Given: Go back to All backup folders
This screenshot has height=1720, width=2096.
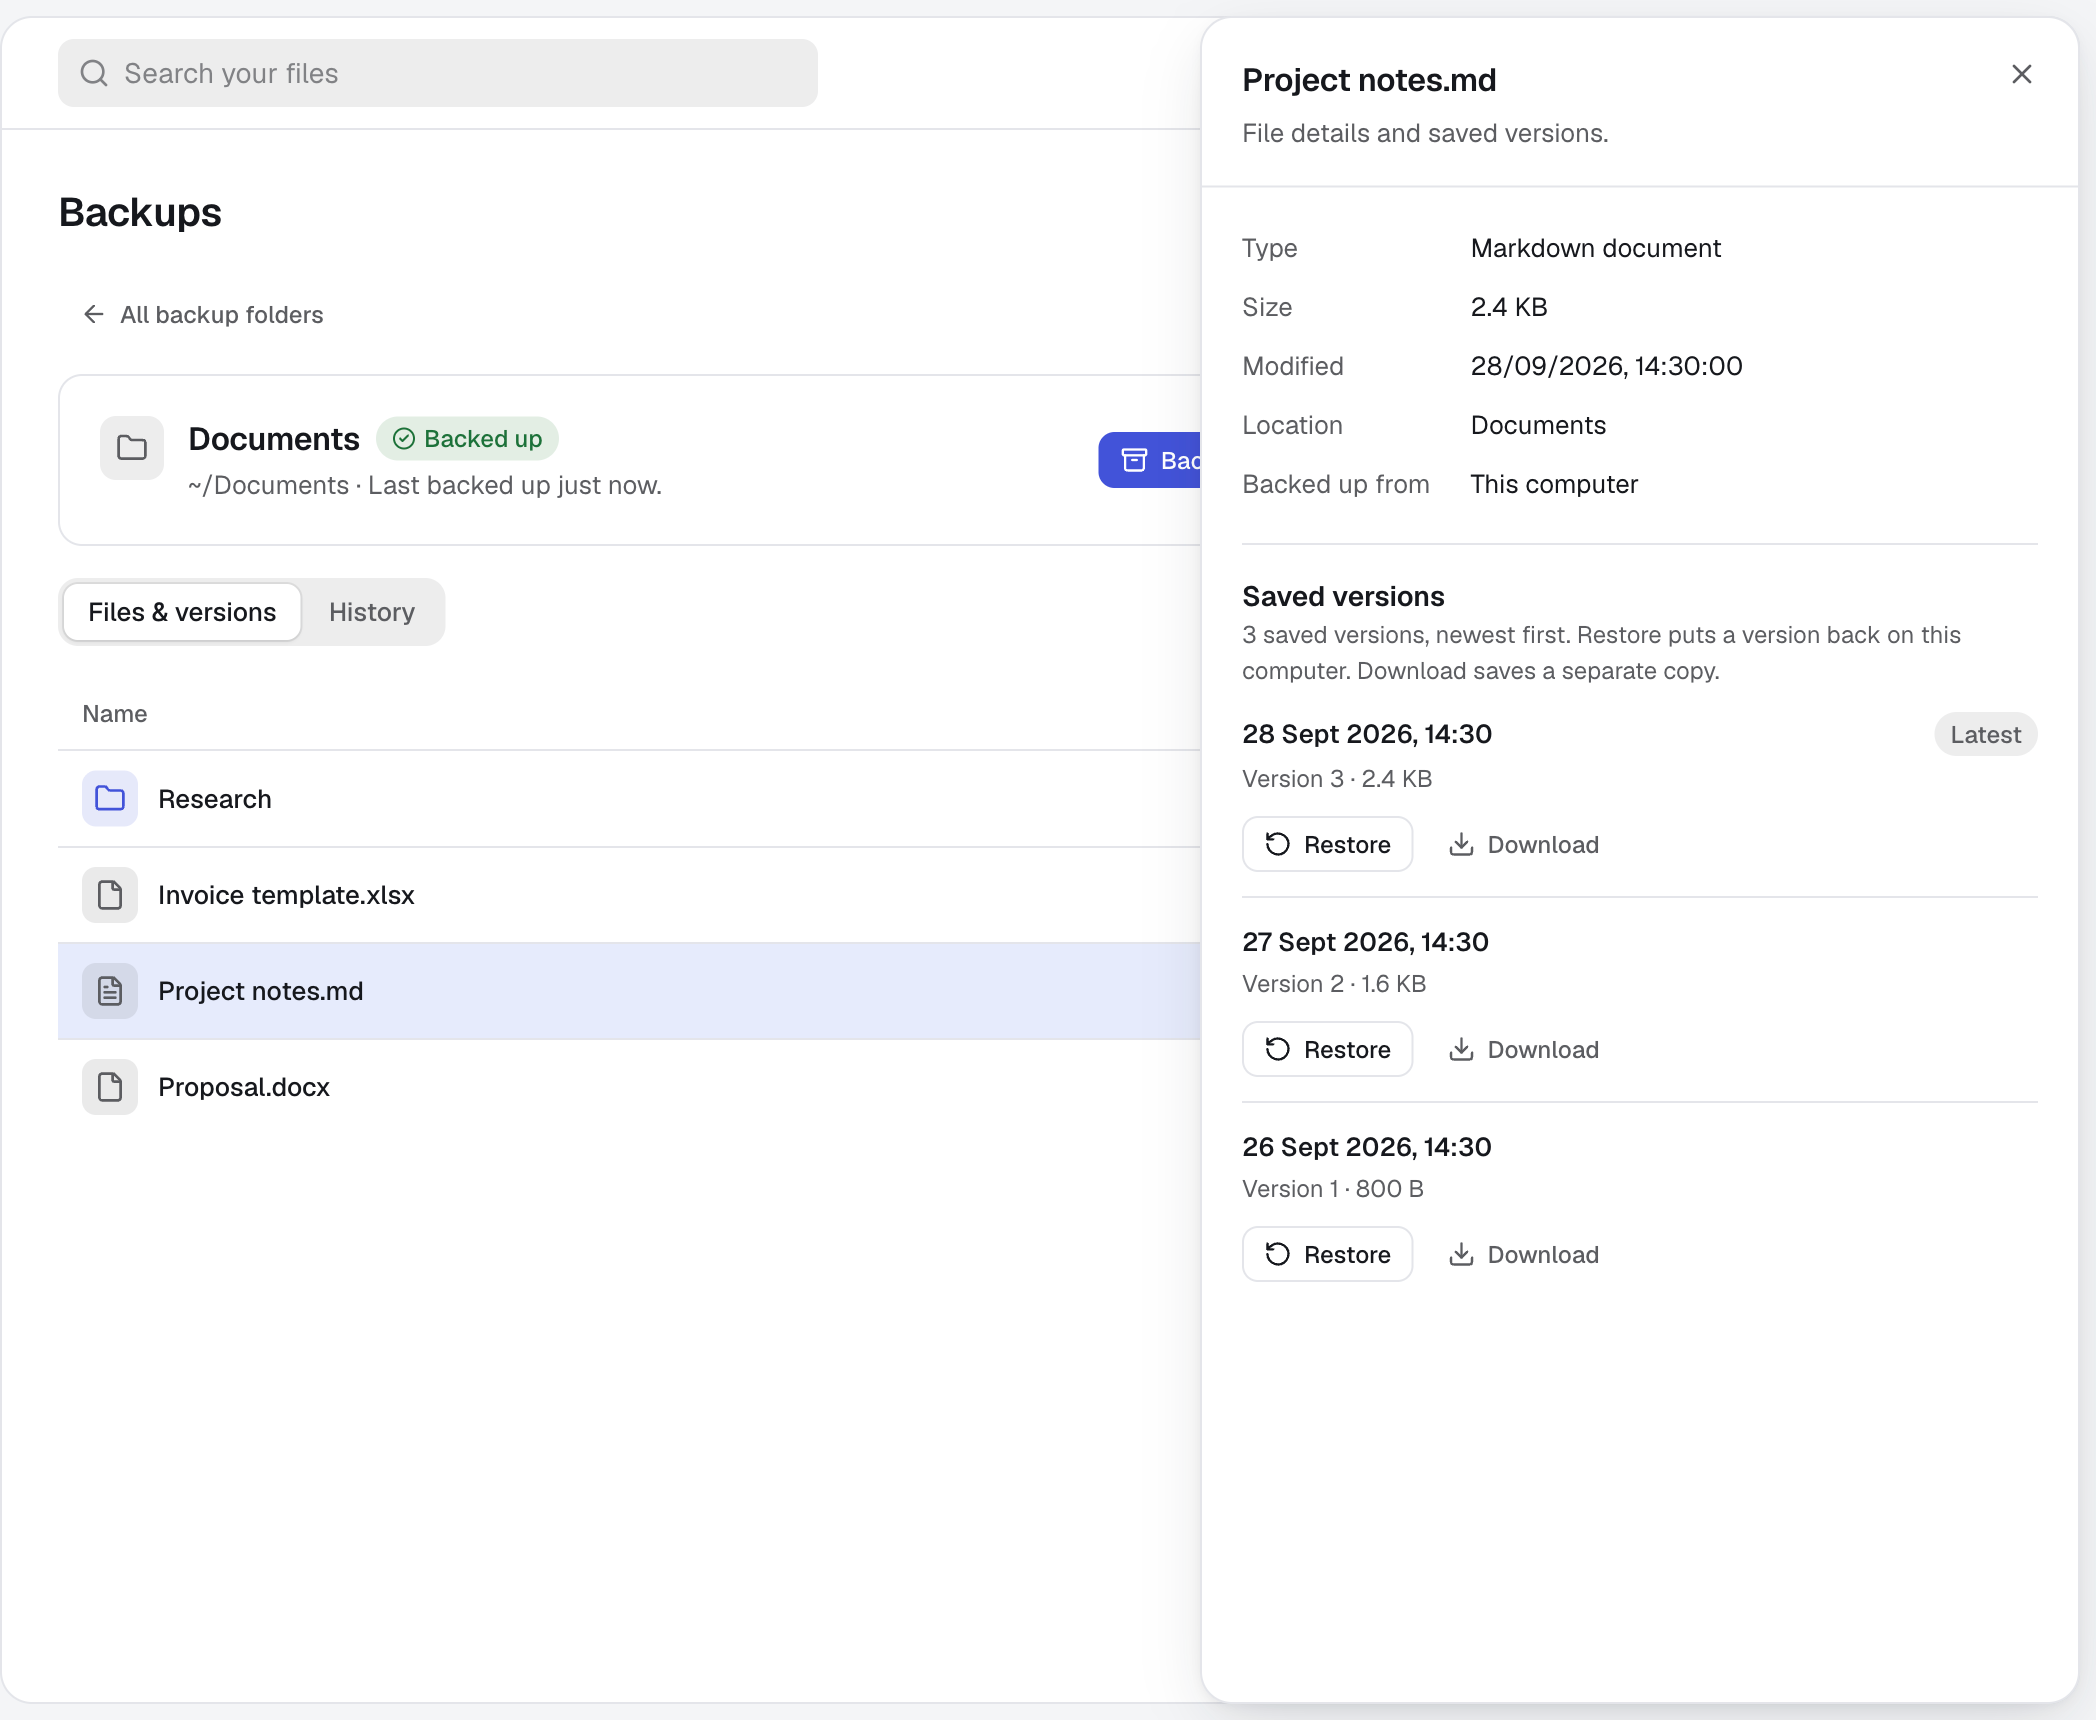Looking at the screenshot, I should click(x=203, y=314).
